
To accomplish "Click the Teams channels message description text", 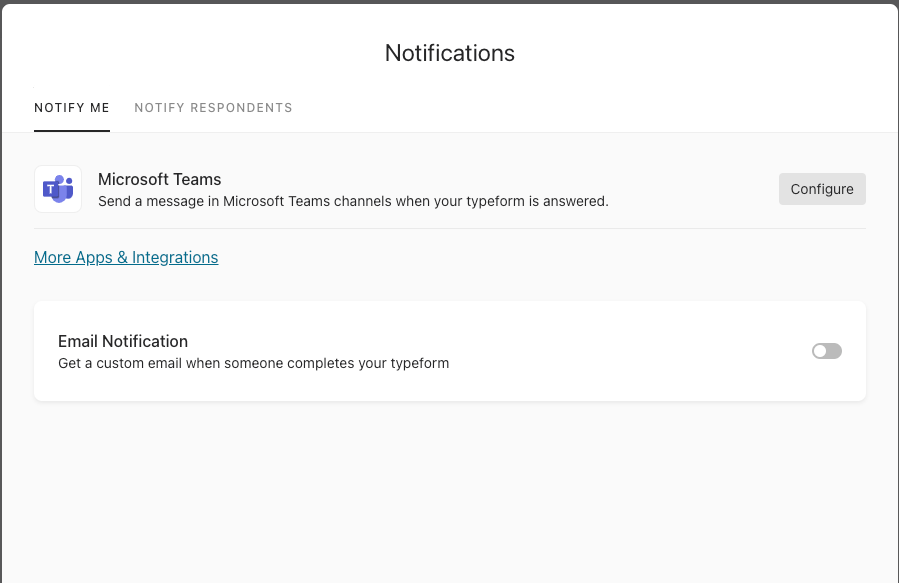I will click(353, 201).
